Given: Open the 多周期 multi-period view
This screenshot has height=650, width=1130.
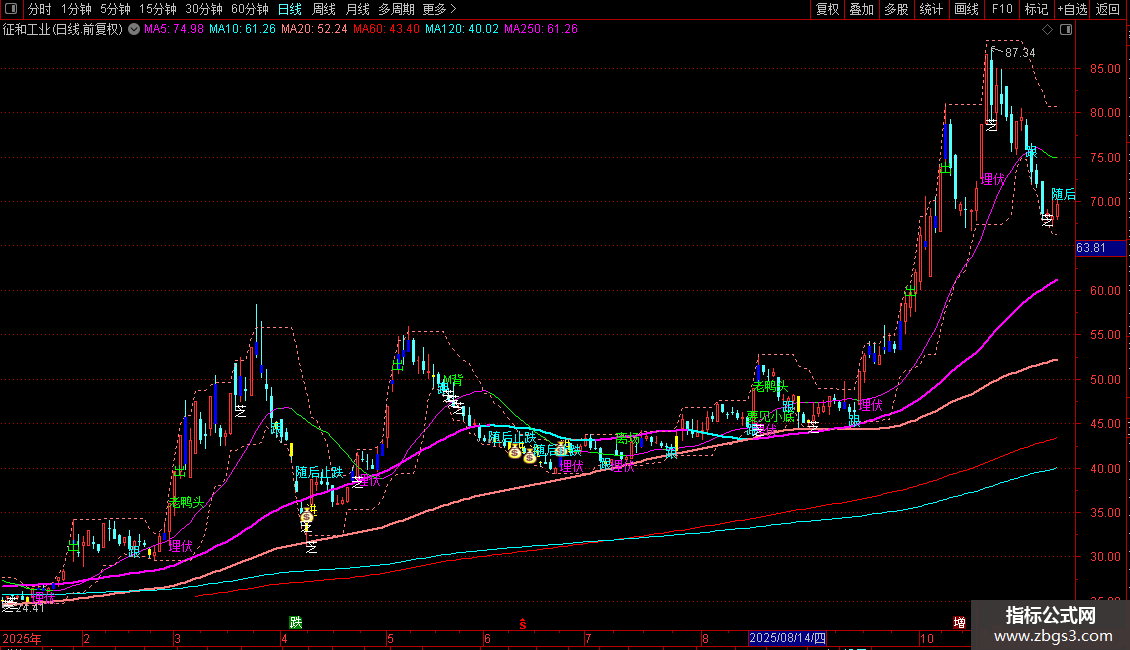Looking at the screenshot, I should (x=396, y=9).
